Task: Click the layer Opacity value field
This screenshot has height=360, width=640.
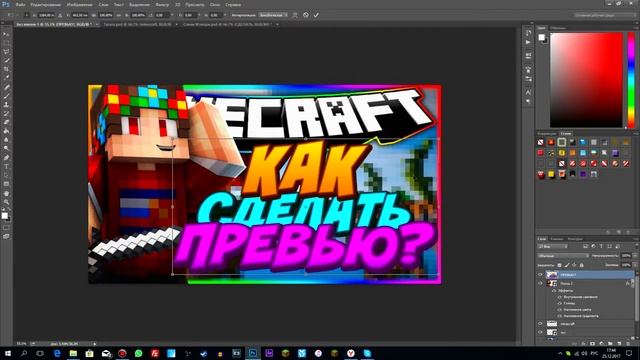Action: (626, 256)
